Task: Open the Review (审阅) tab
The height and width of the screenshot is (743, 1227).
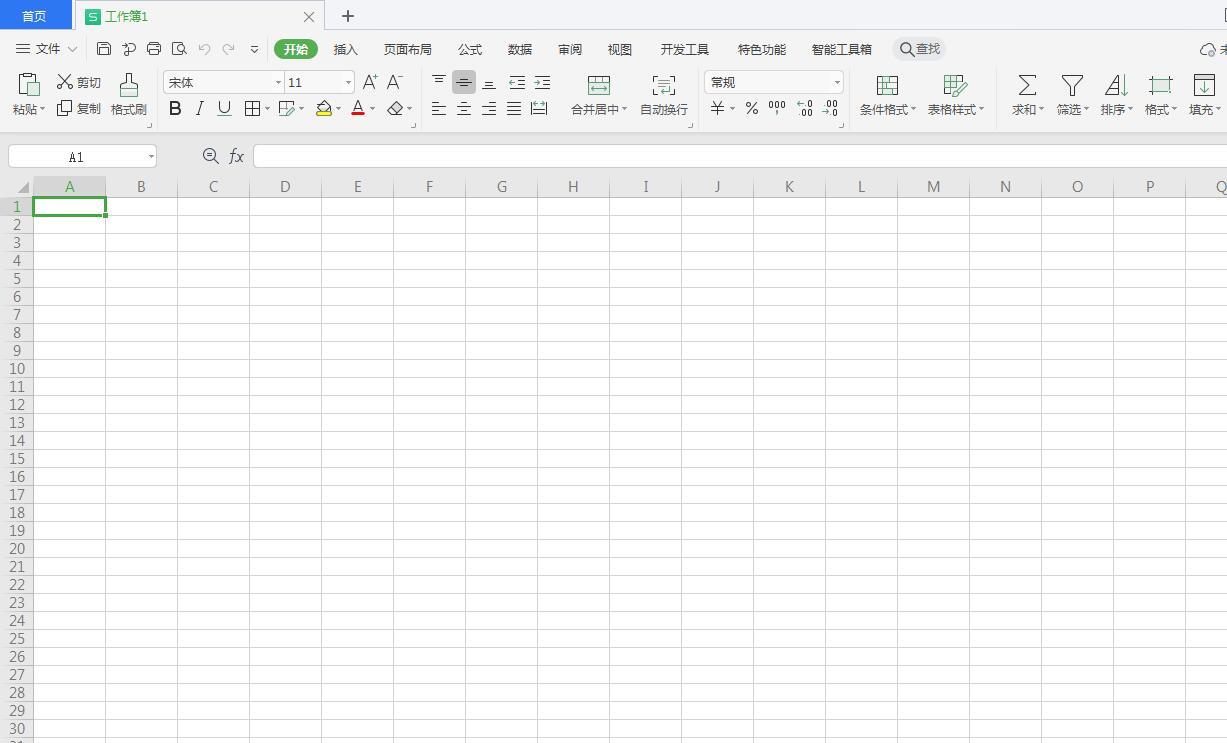Action: pos(570,49)
